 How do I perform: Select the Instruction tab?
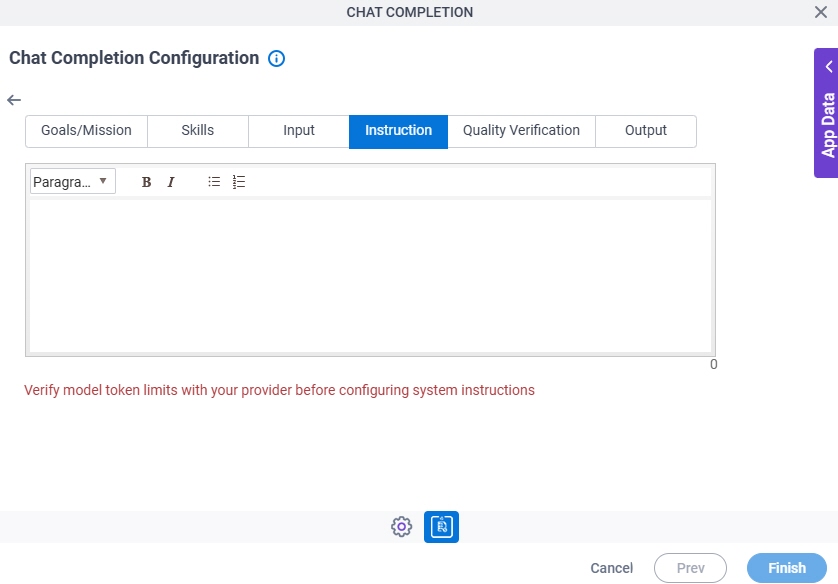click(x=398, y=131)
